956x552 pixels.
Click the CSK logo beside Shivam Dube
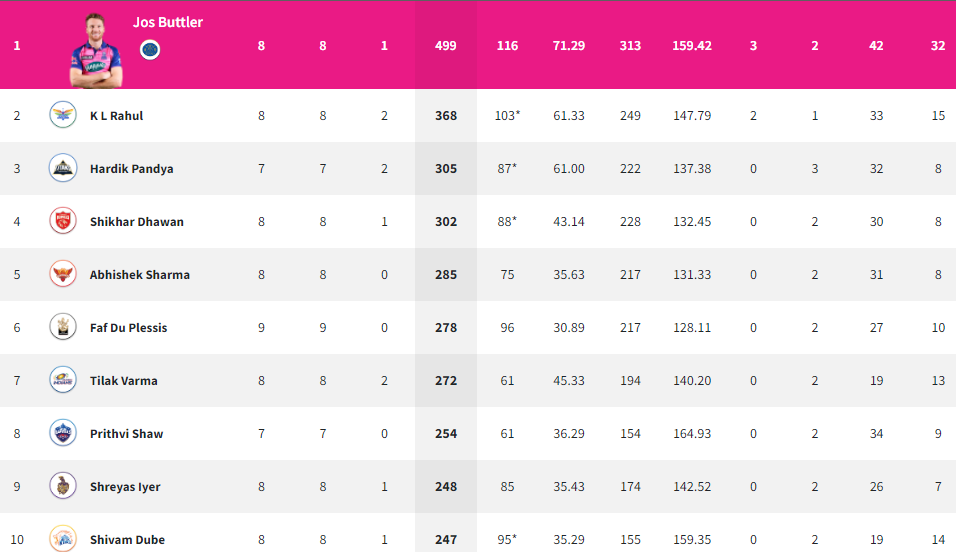[63, 538]
